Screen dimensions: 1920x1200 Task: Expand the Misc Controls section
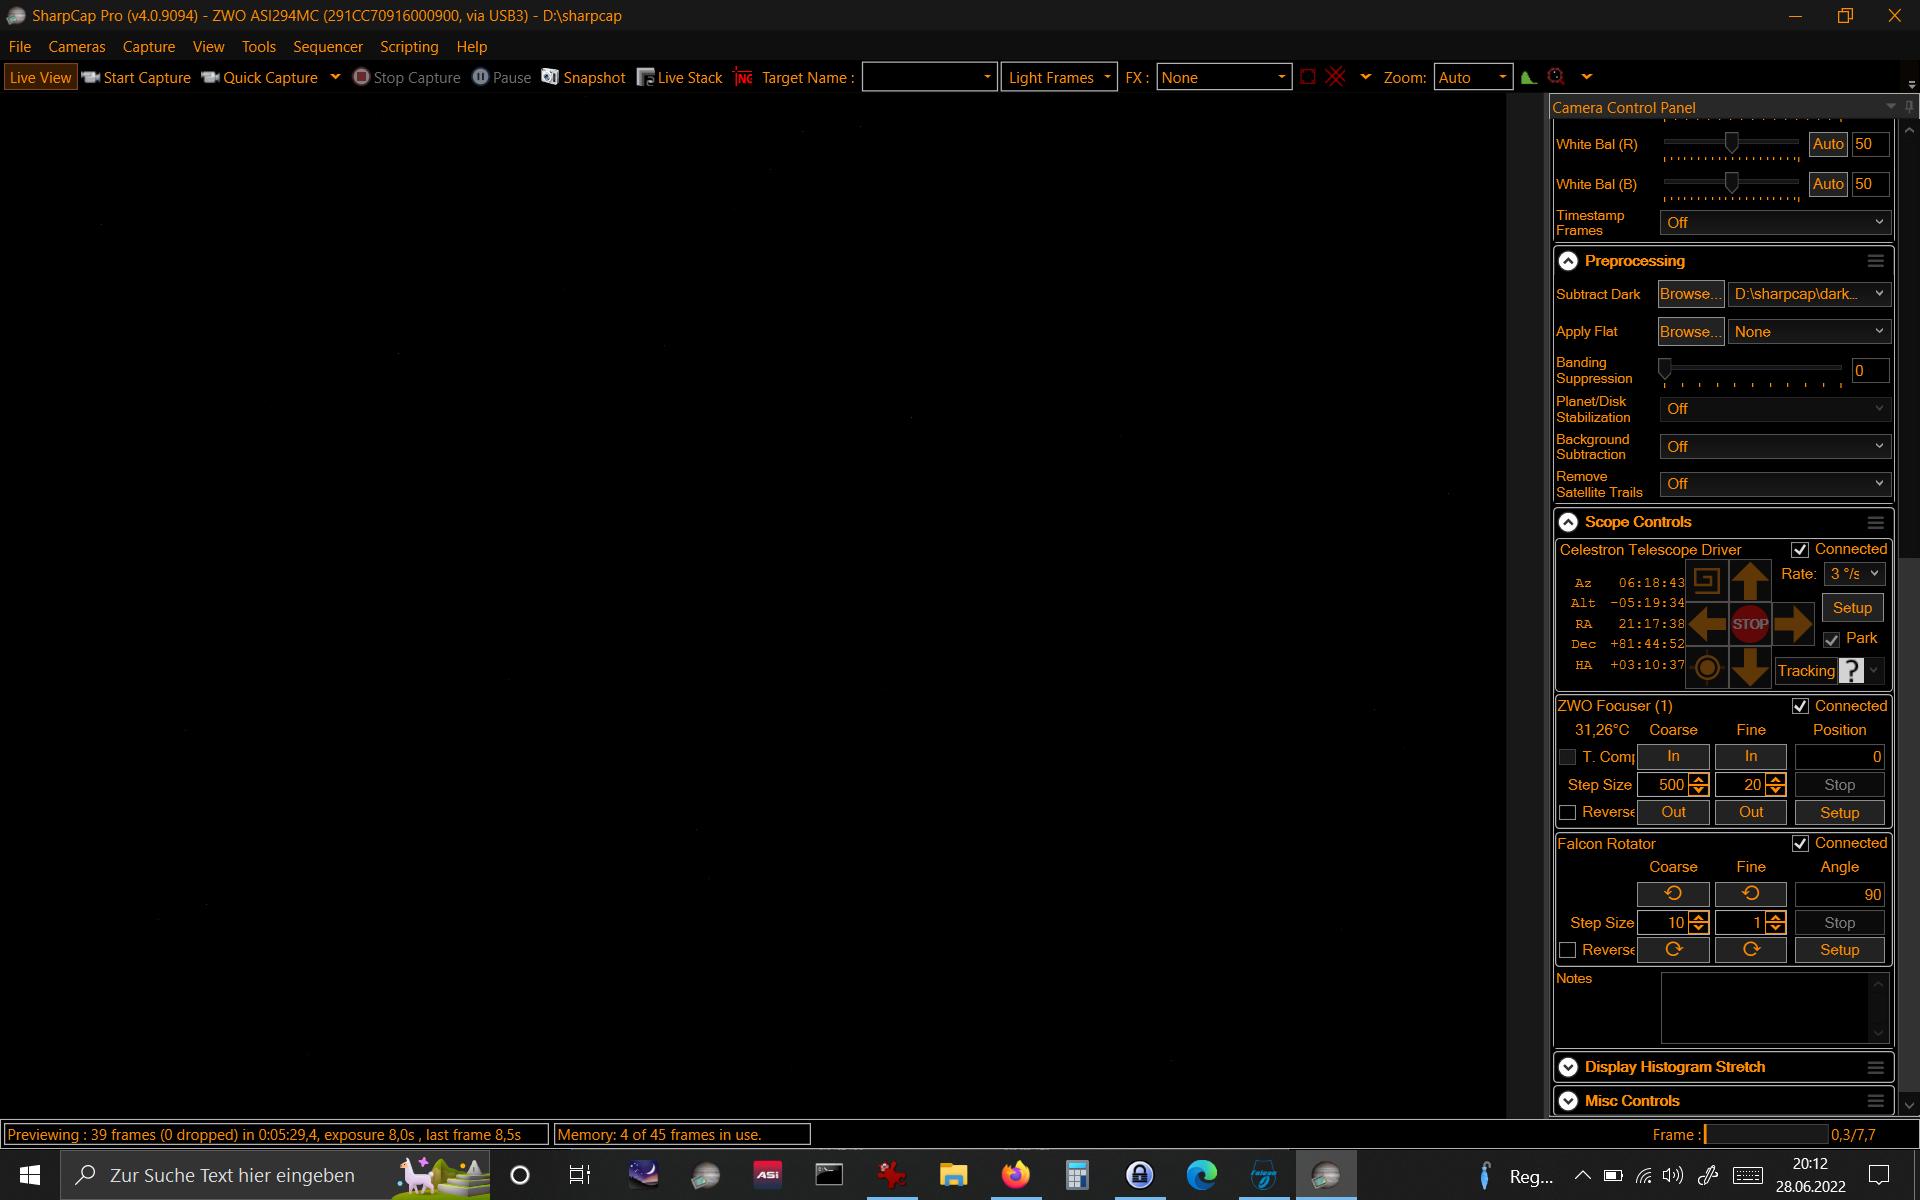(x=1568, y=1101)
